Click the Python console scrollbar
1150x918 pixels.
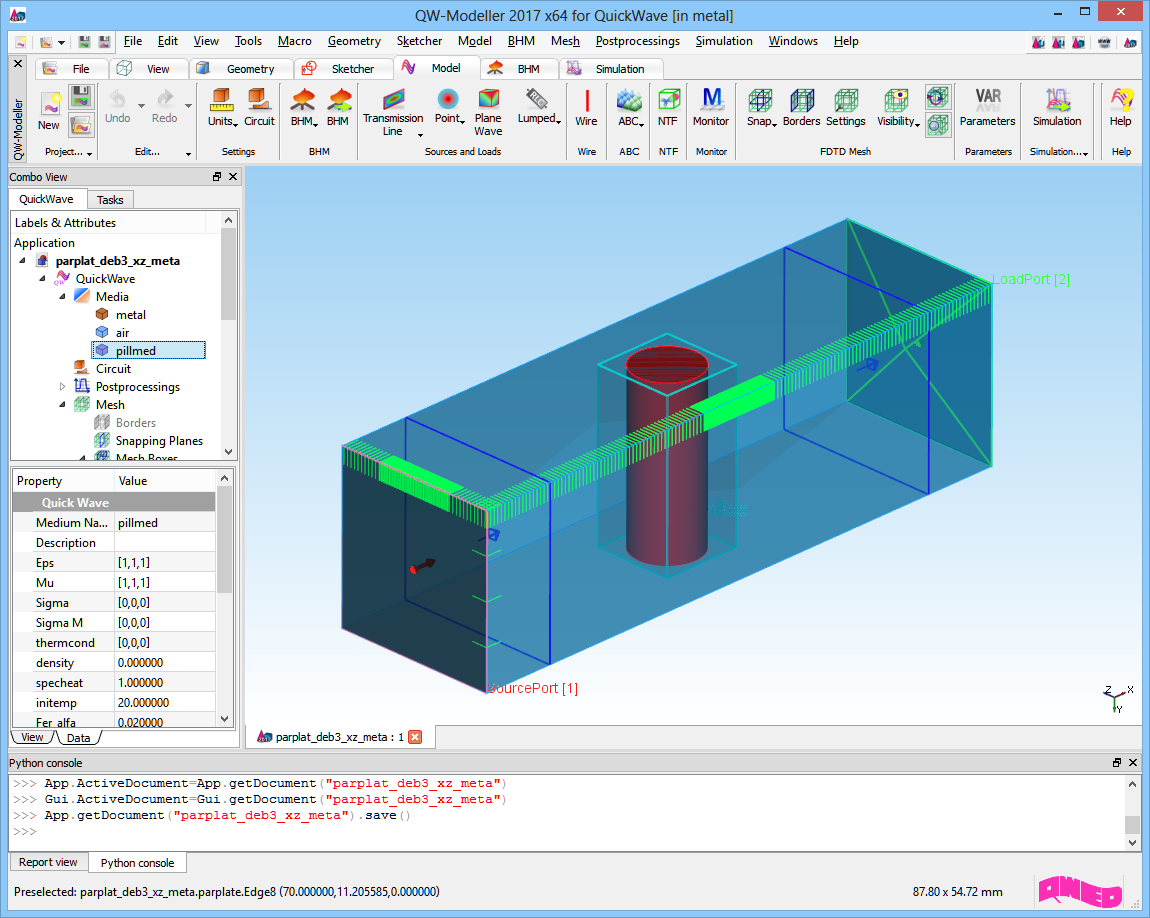1132,812
